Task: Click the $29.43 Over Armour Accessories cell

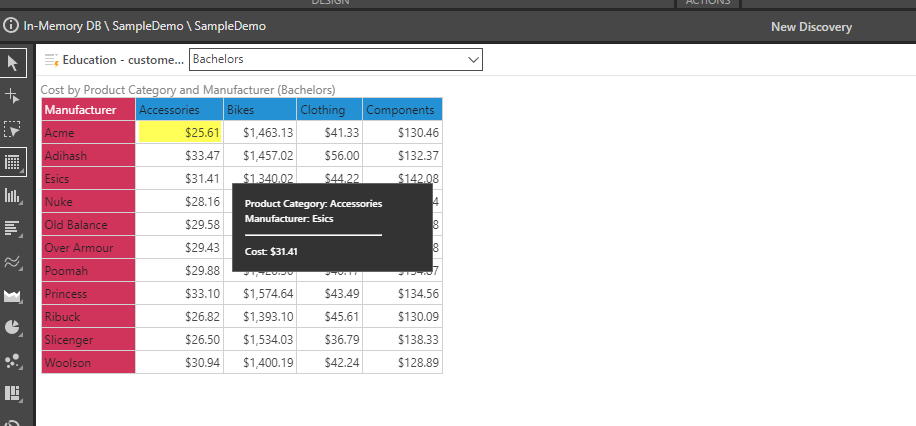Action: coord(180,248)
